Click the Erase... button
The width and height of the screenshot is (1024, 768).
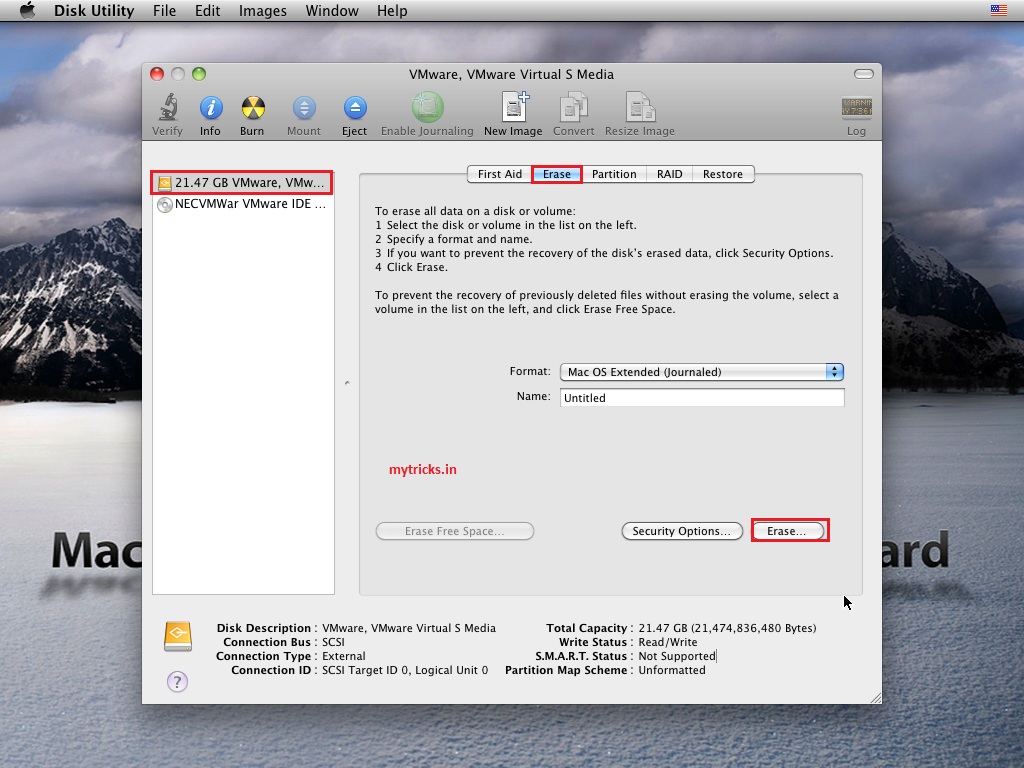787,531
